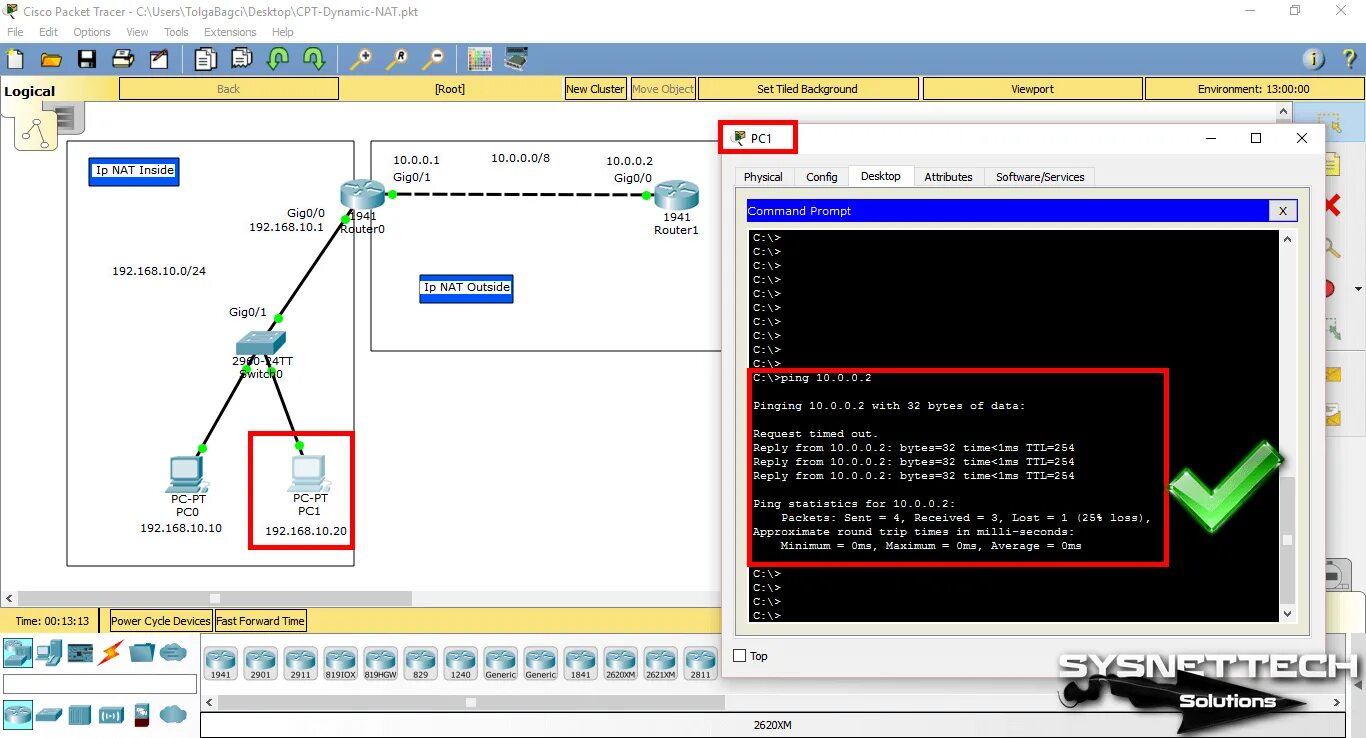
Task: Click Fast Forward Time button
Action: coord(260,621)
